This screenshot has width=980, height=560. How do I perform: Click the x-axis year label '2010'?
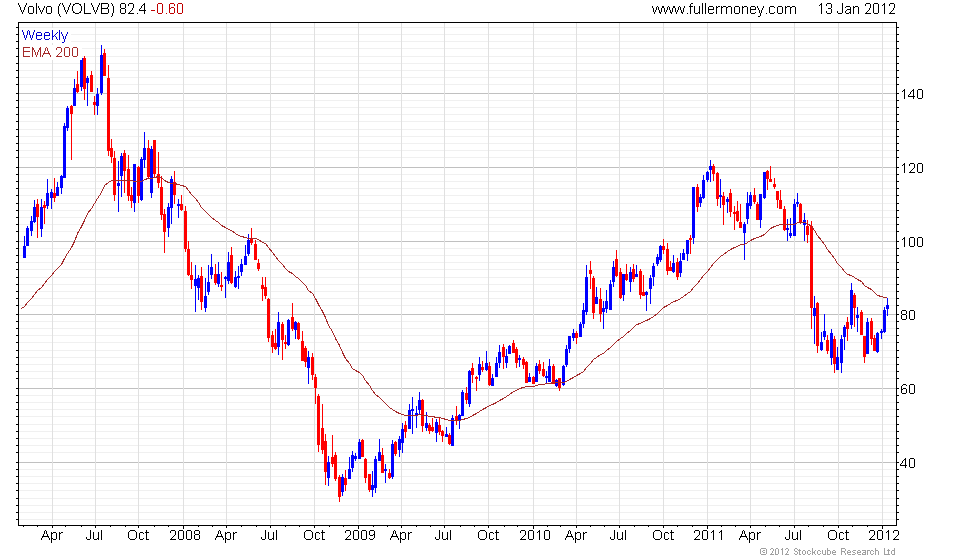coord(535,536)
